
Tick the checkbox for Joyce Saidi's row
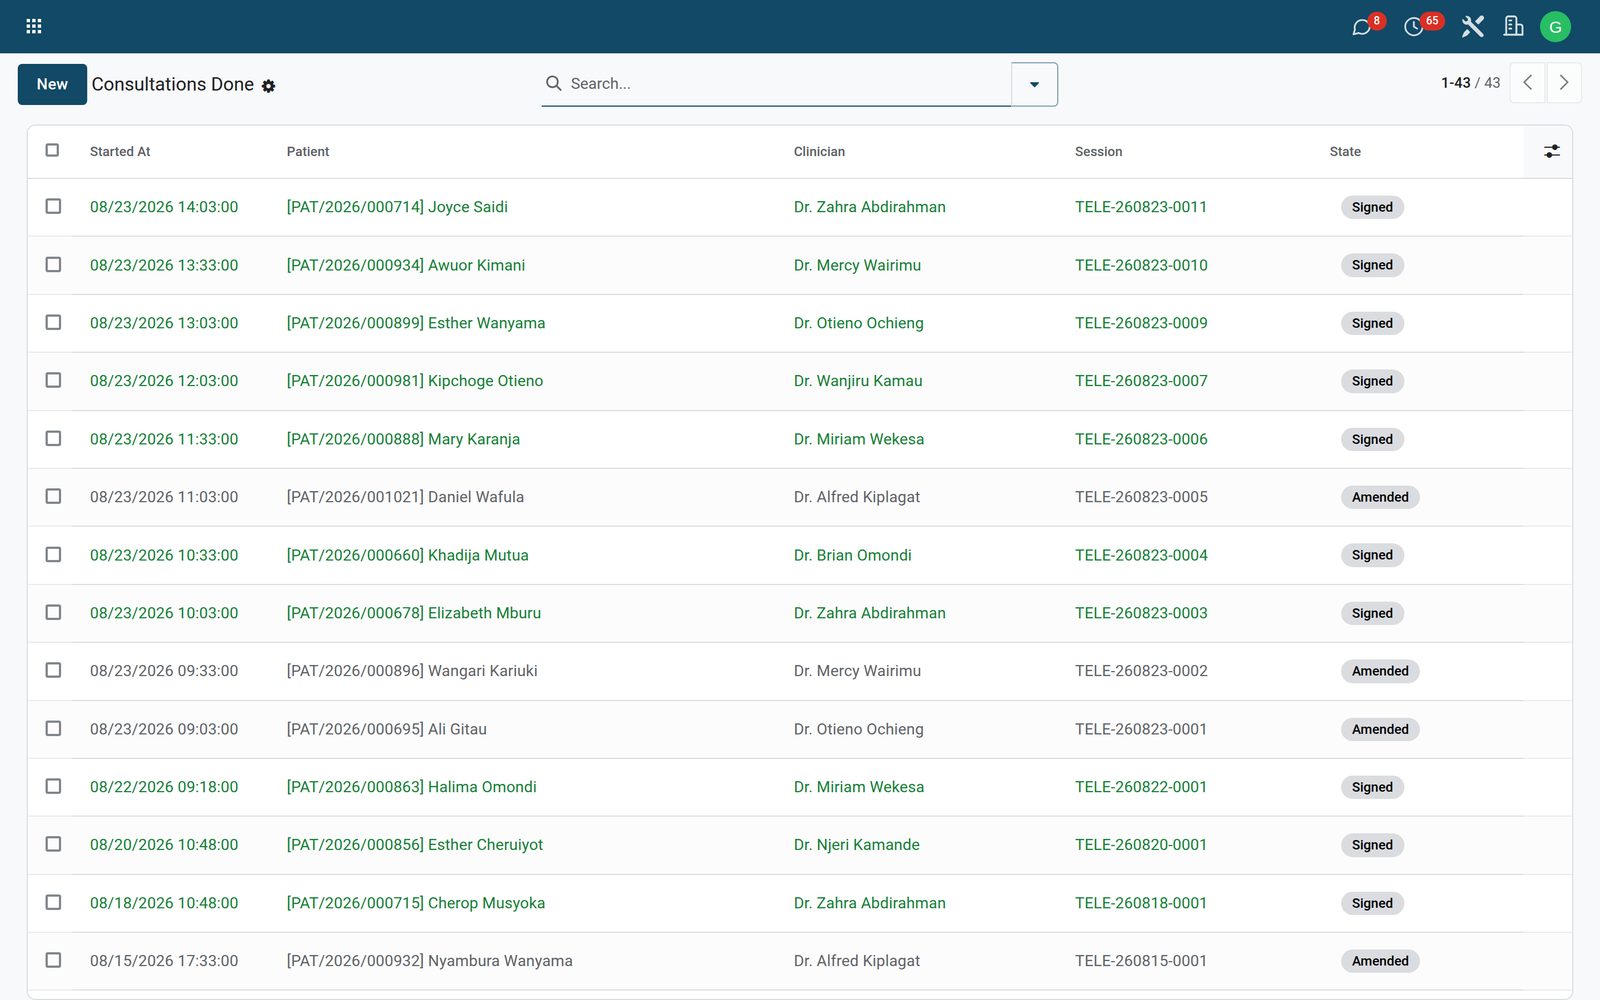pyautogui.click(x=53, y=206)
